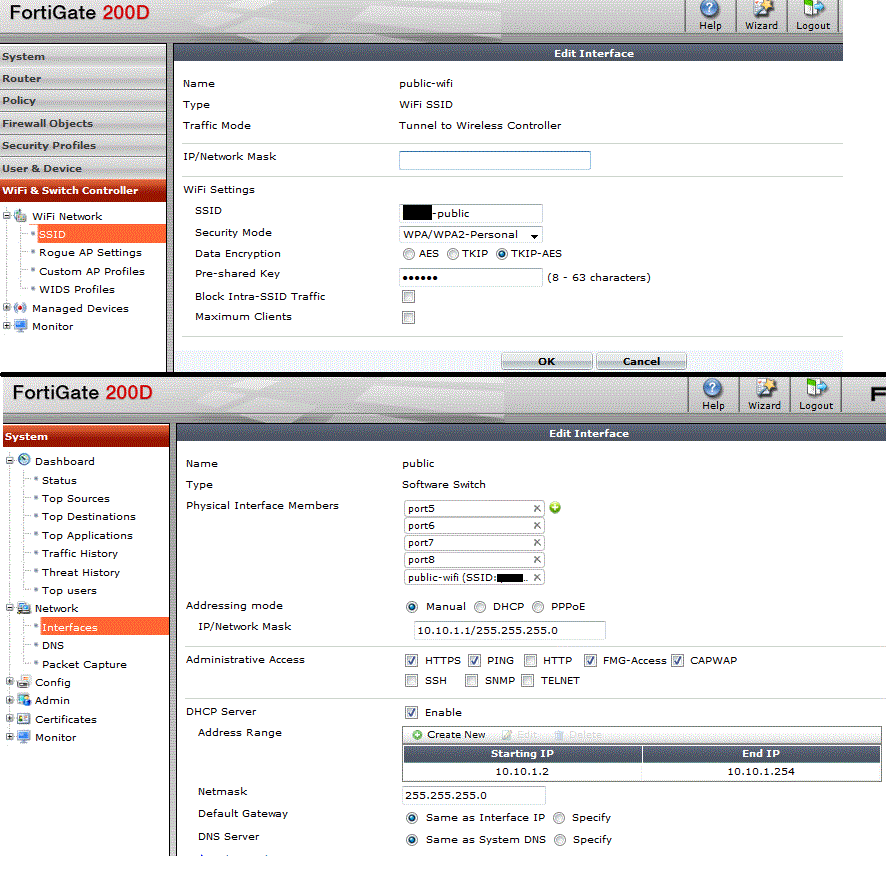
Task: Select Specify for DNS Server
Action: (x=560, y=840)
